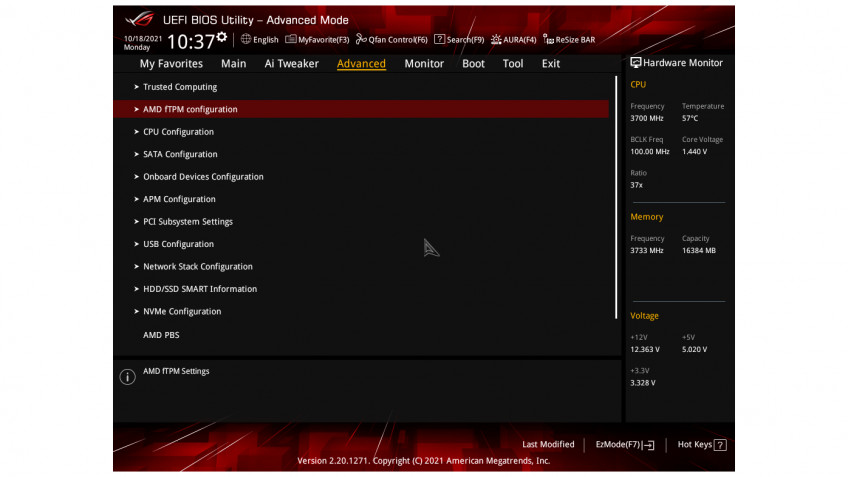Click the Last Modified button

click(x=548, y=445)
